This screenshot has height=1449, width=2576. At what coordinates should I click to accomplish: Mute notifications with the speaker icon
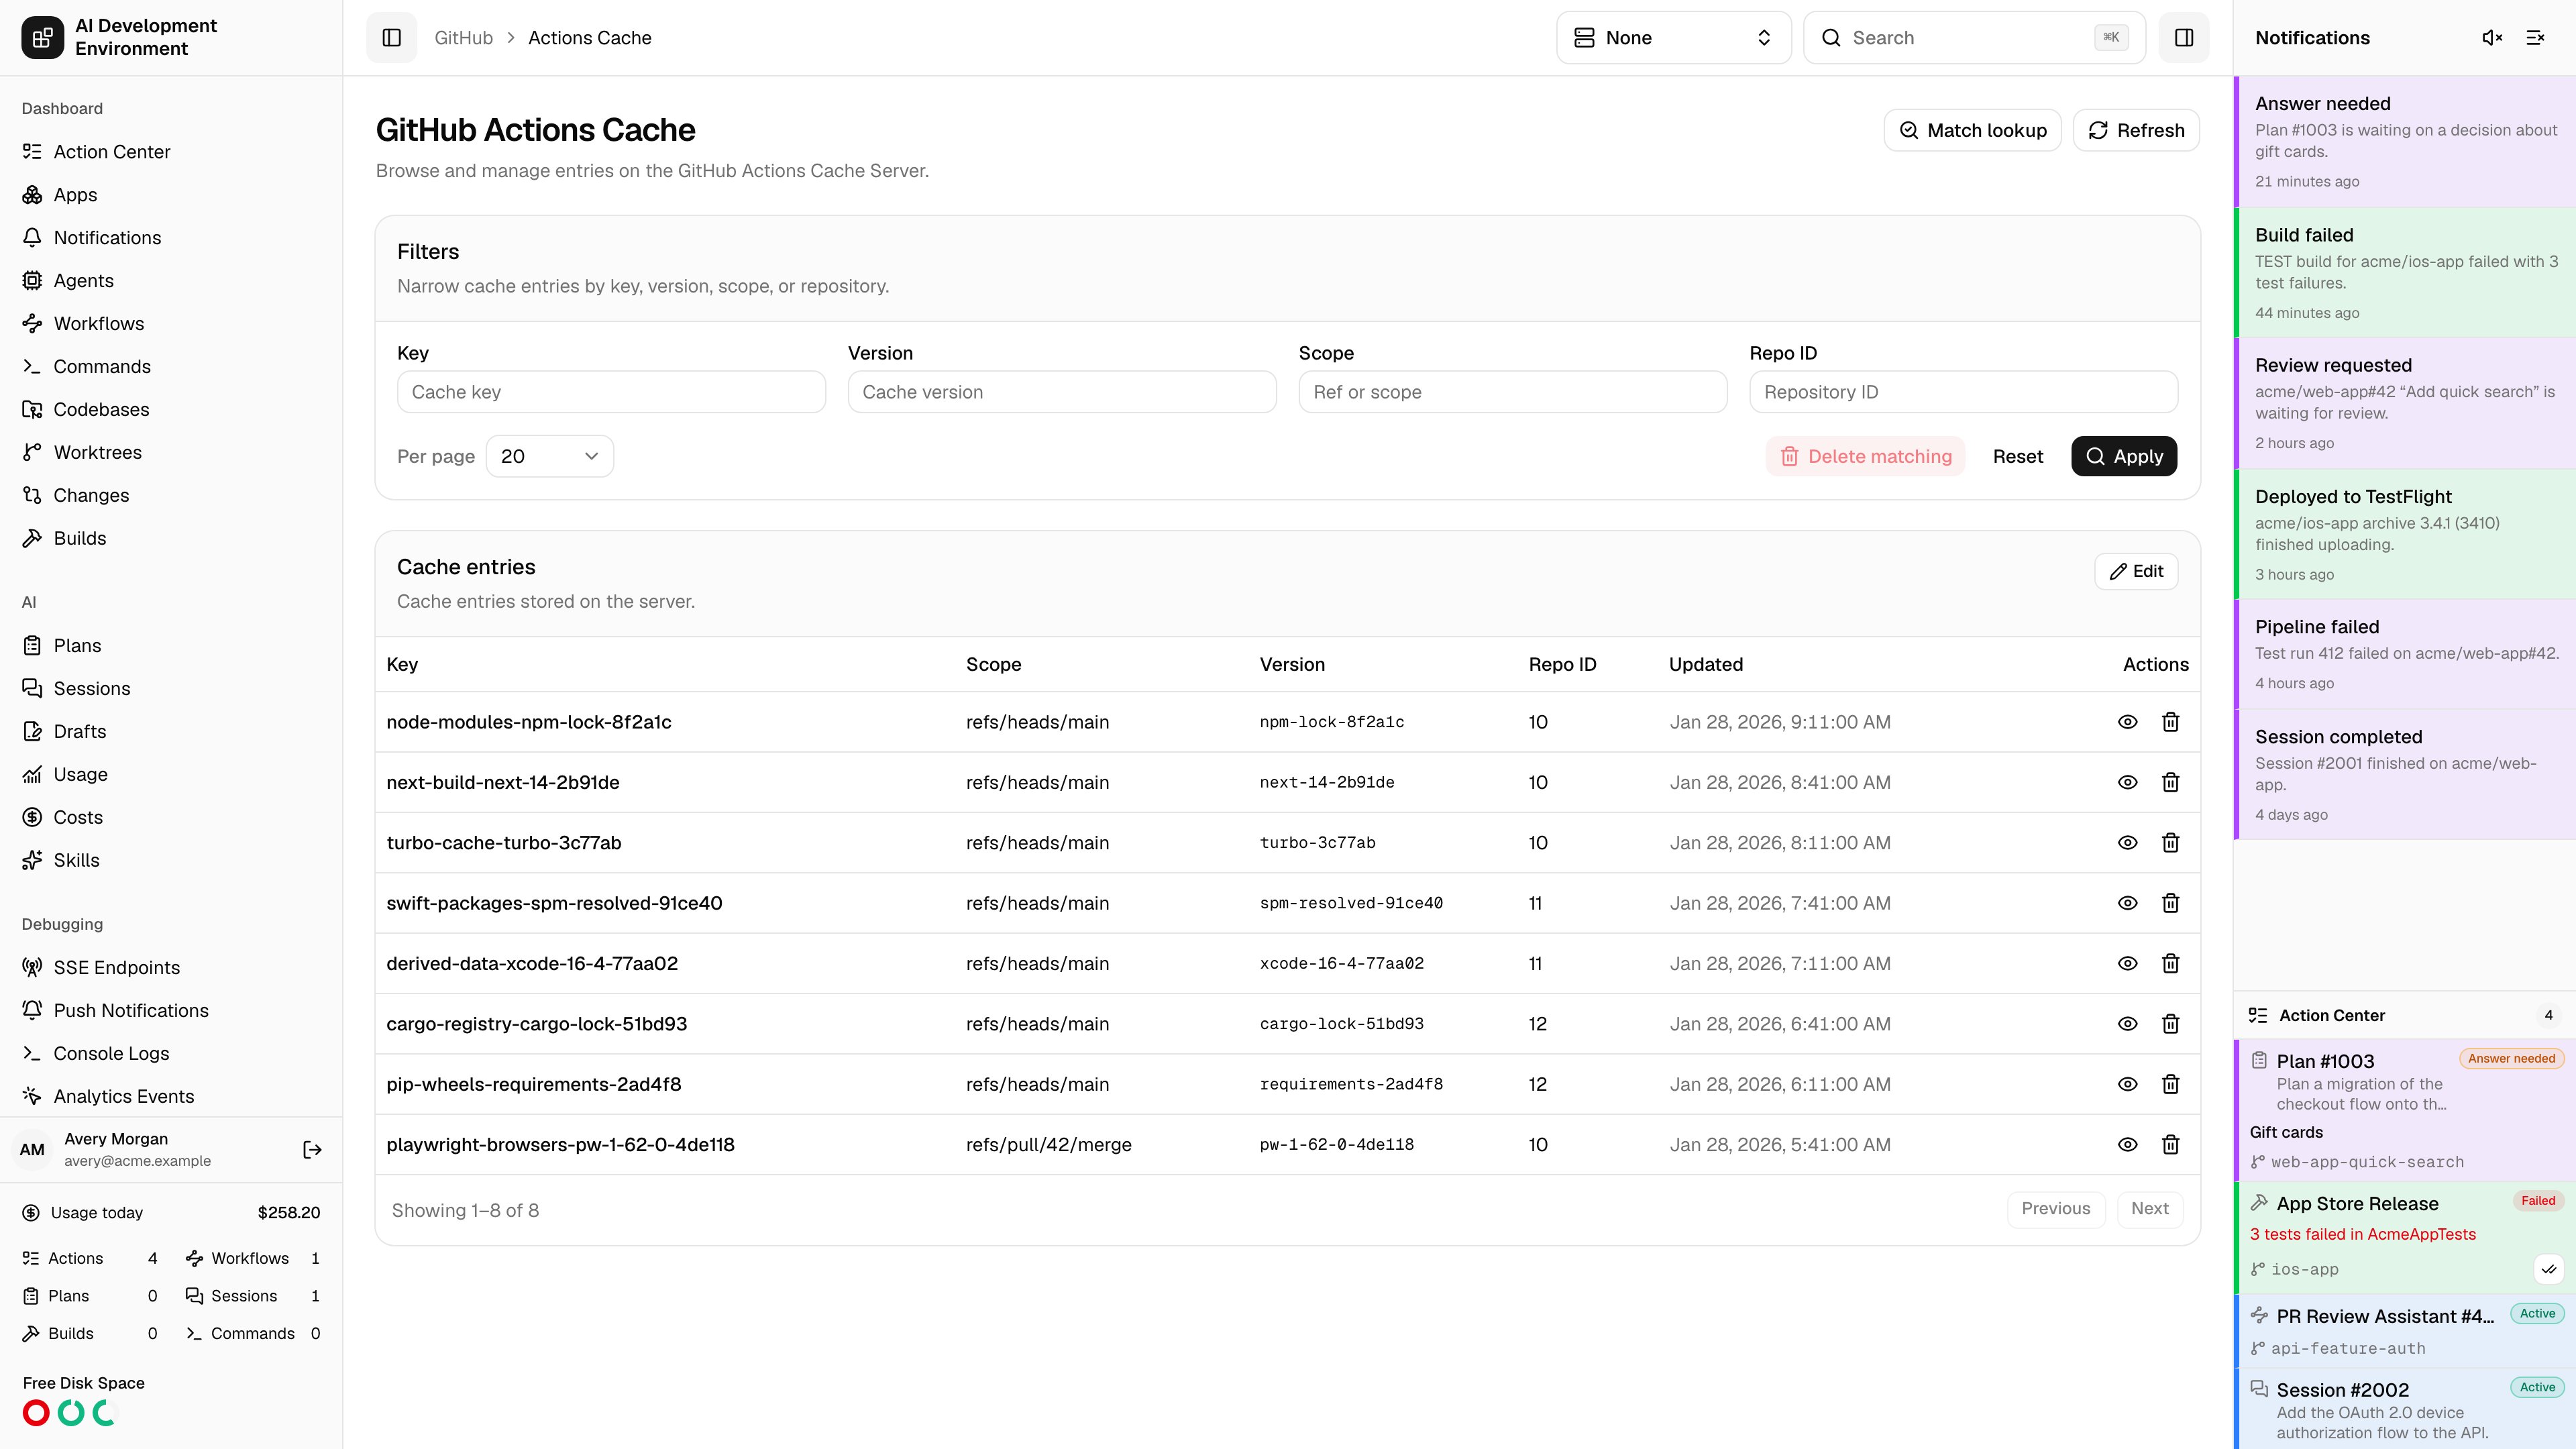click(2492, 38)
